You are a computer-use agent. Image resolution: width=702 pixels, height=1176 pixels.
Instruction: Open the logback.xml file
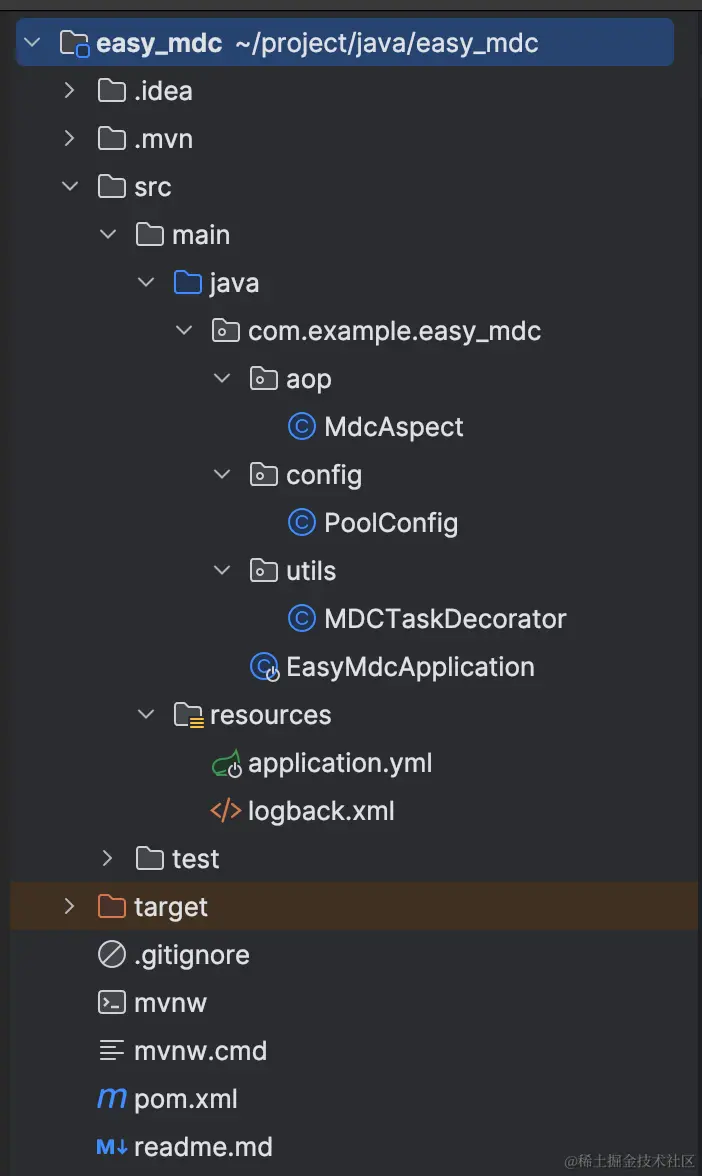[x=321, y=812]
